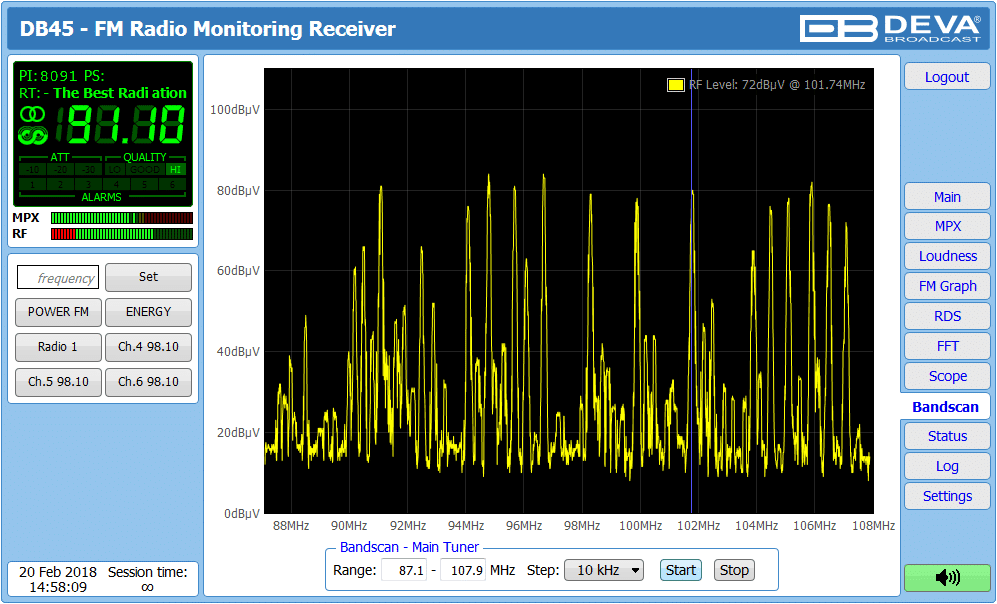Click the speaker audio listen button
This screenshot has width=997, height=604.
[x=946, y=577]
